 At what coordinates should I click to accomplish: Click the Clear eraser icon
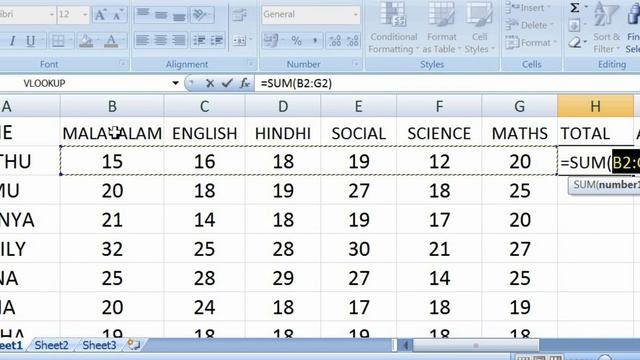pos(575,42)
